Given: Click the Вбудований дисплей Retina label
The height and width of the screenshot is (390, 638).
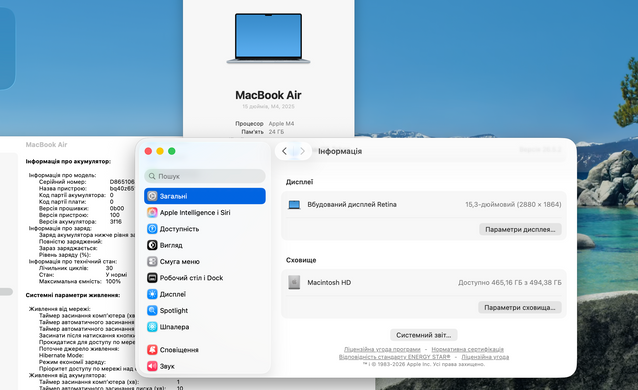Looking at the screenshot, I should click(x=352, y=204).
